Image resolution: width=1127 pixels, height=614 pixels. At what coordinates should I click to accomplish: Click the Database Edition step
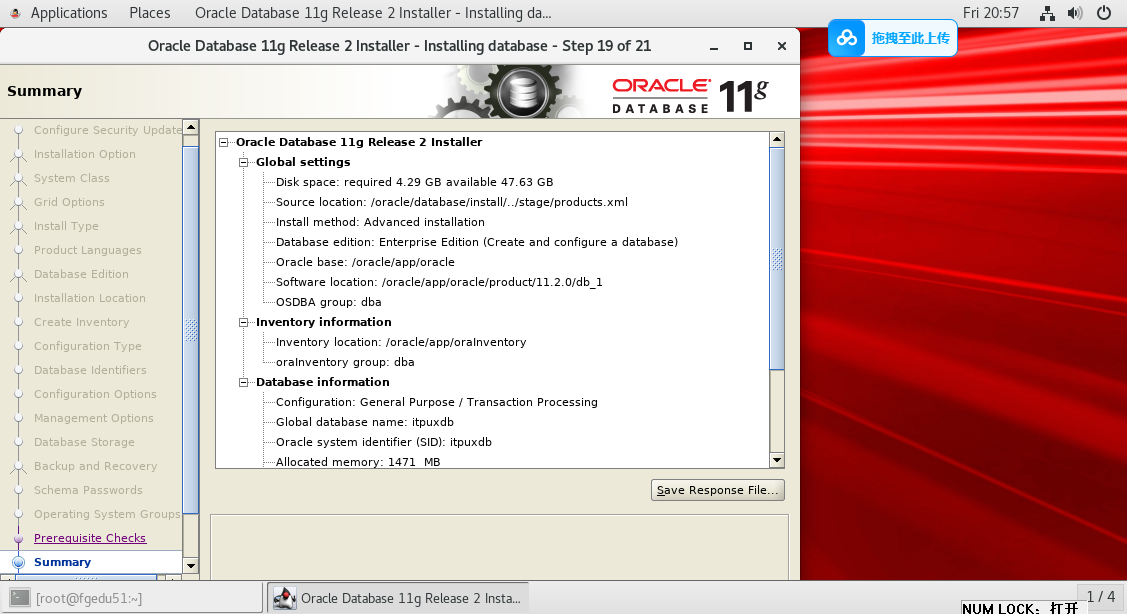[x=81, y=275]
